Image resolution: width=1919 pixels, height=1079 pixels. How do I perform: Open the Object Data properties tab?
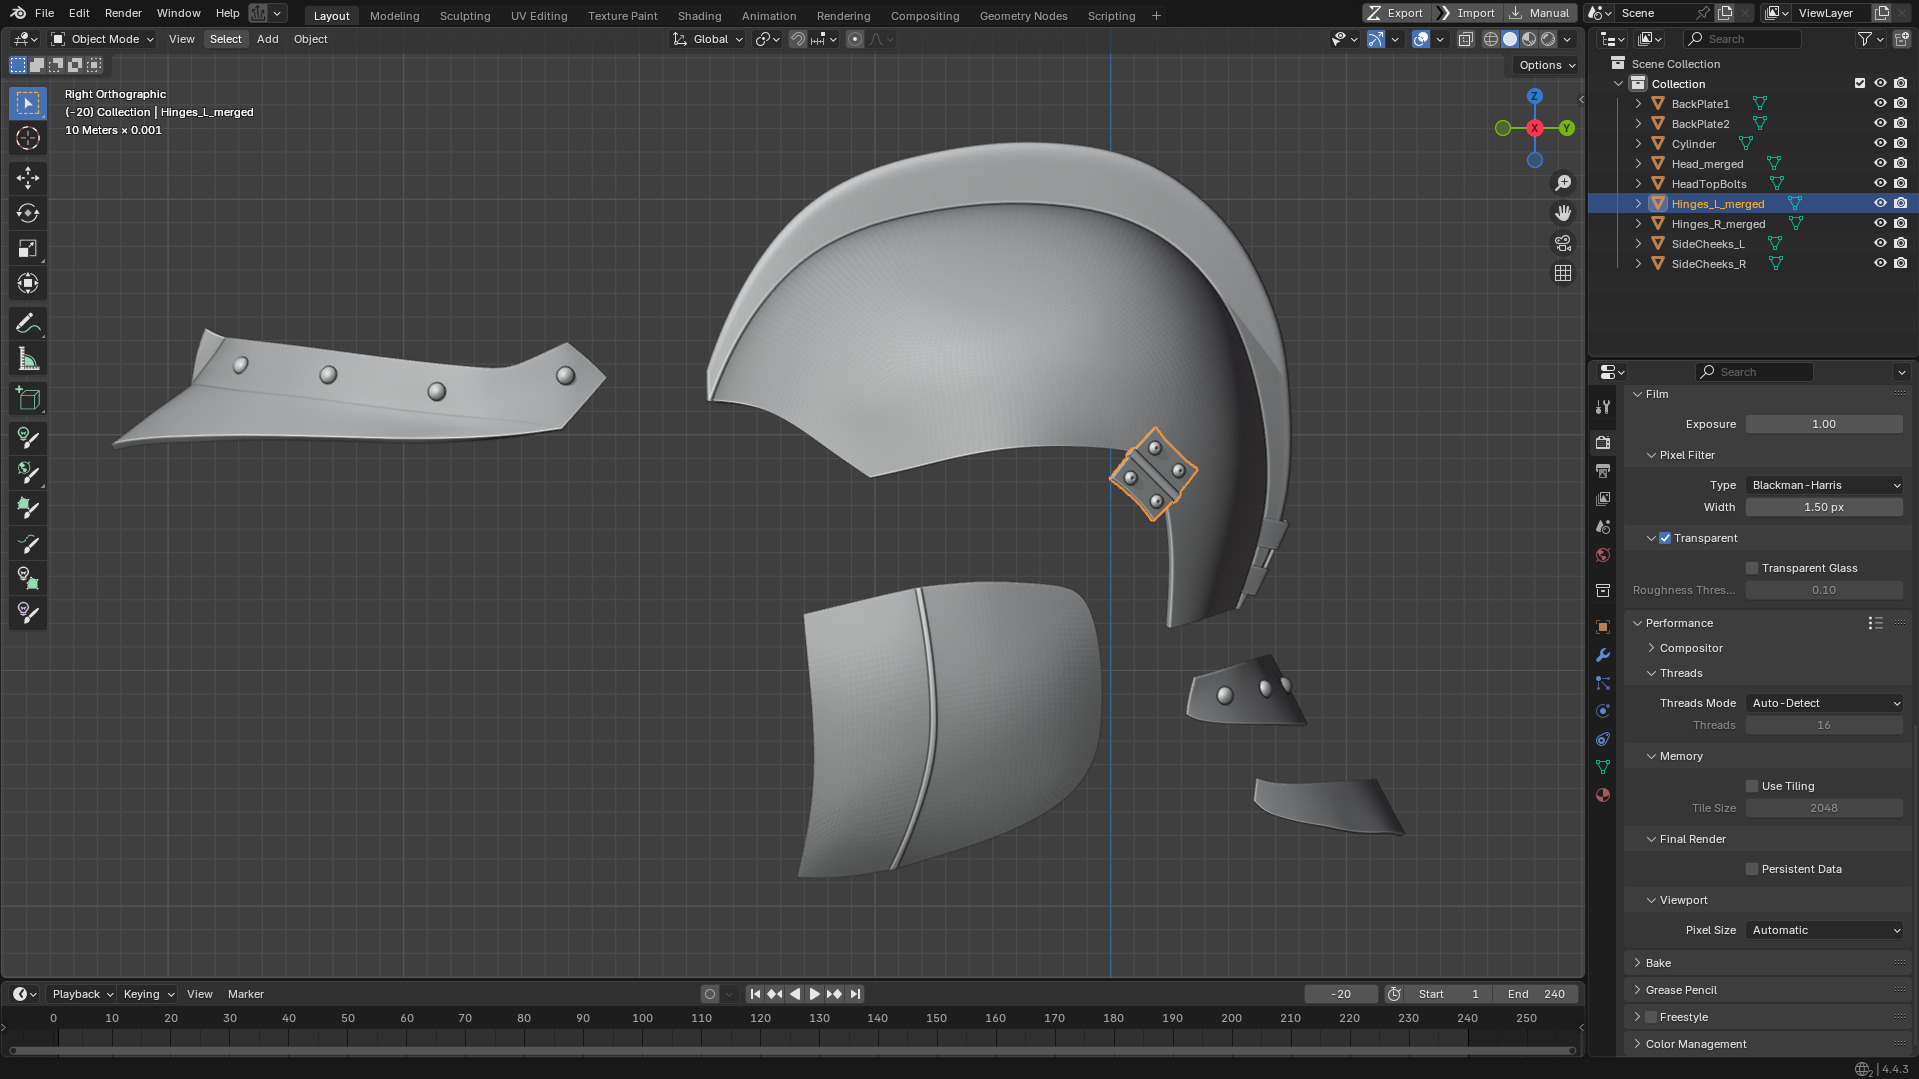click(x=1603, y=767)
